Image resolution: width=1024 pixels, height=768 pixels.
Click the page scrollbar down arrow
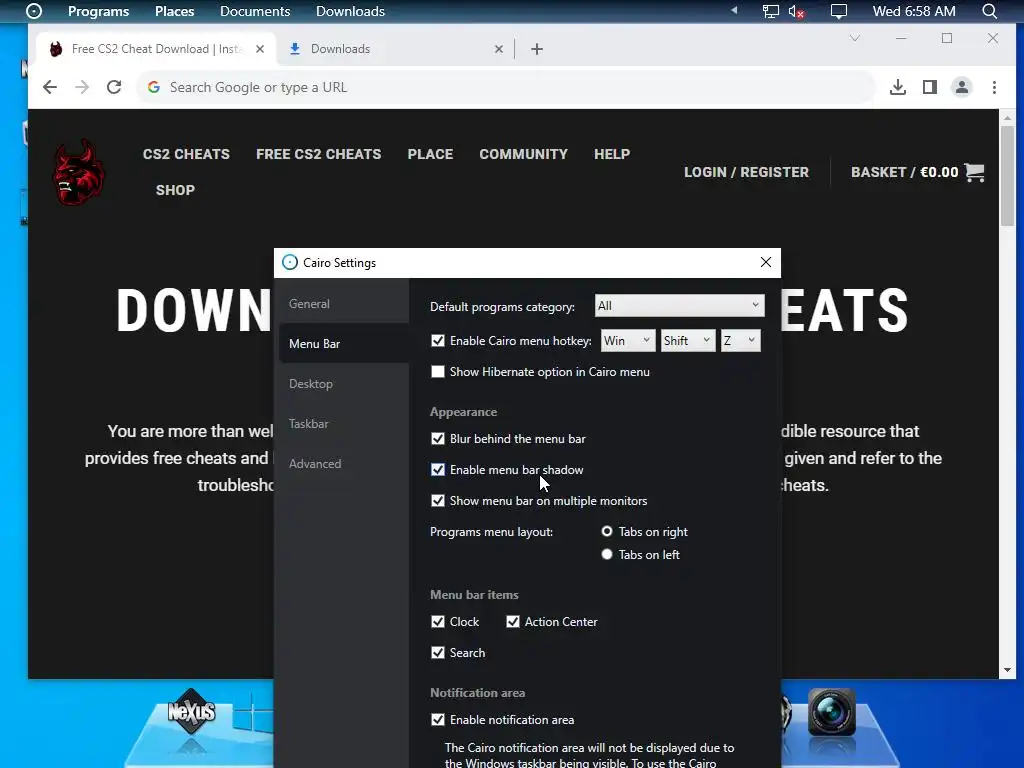point(1007,671)
